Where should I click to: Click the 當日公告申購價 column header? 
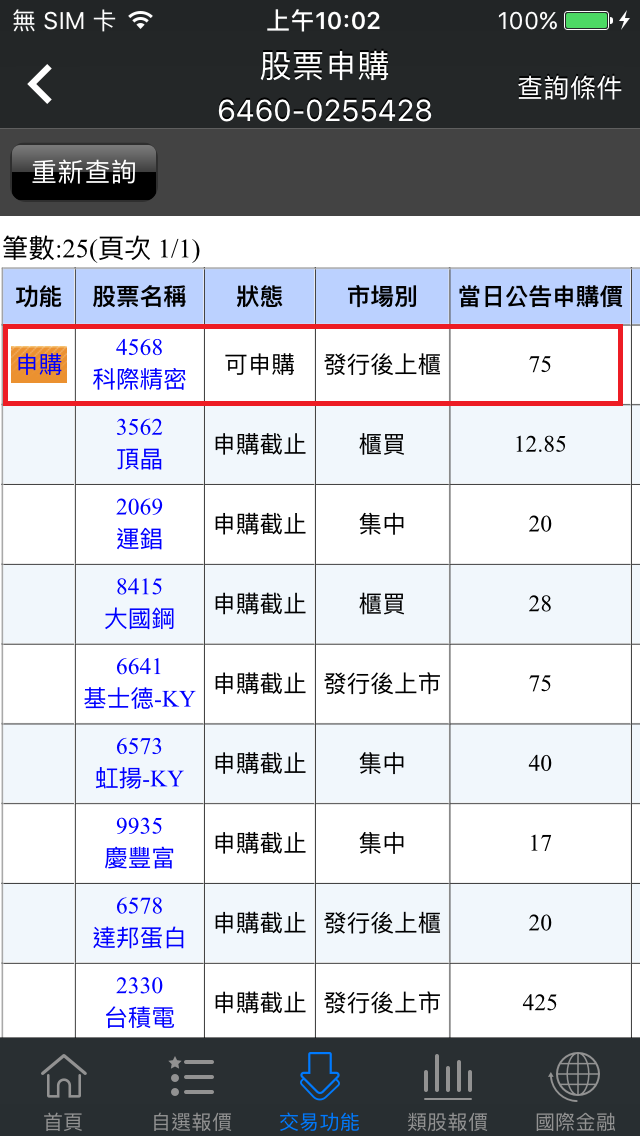point(541,296)
